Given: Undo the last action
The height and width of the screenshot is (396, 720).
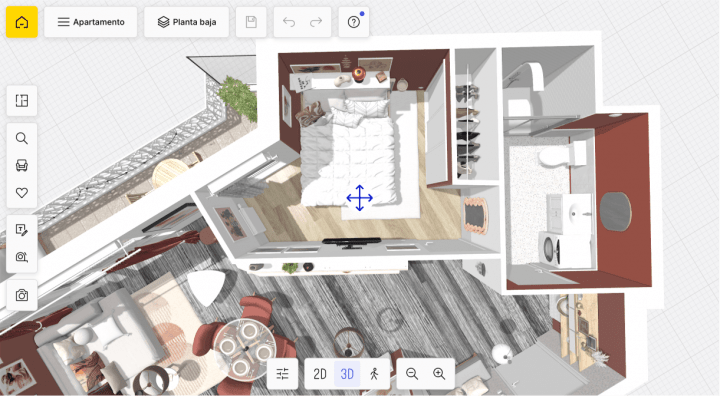Looking at the screenshot, I should (289, 22).
